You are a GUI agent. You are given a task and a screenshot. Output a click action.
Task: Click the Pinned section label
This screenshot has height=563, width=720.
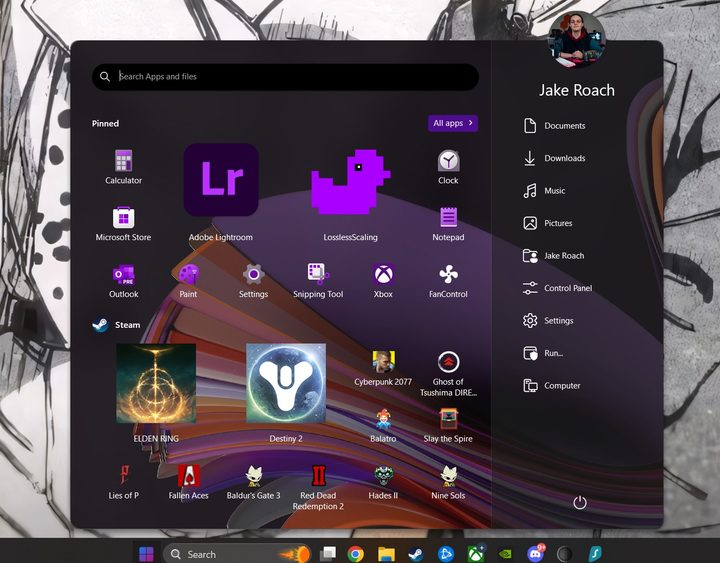tap(105, 123)
